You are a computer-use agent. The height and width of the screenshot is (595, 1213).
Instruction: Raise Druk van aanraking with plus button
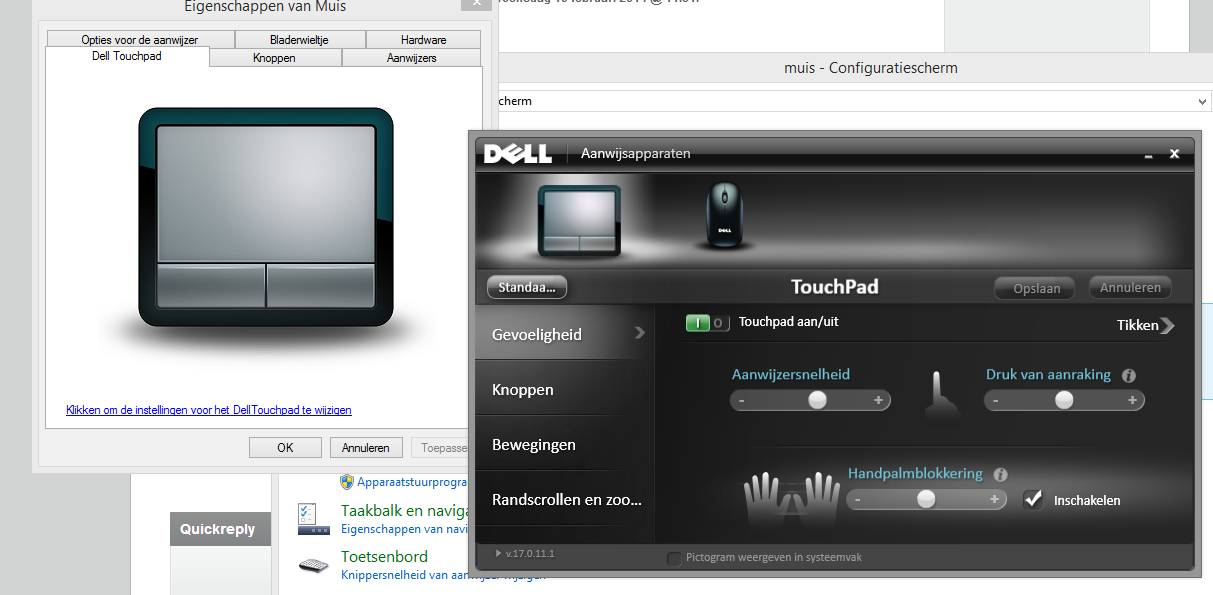pos(1133,401)
